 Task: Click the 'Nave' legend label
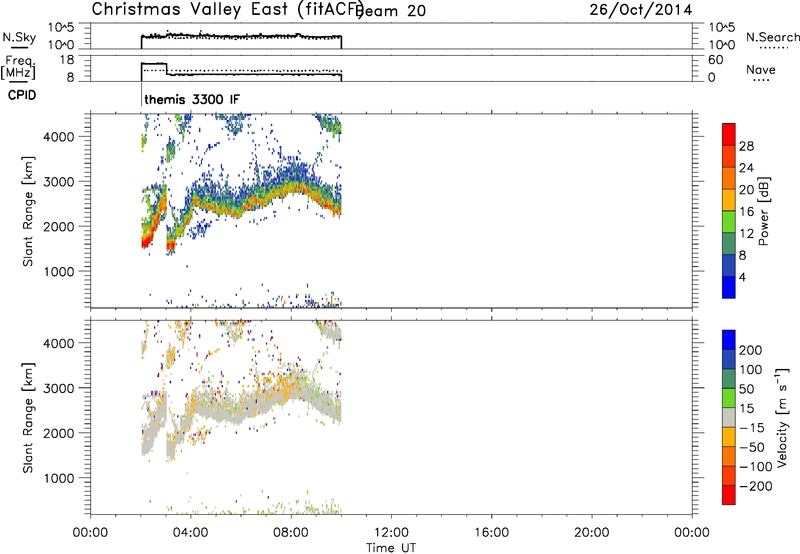coord(761,69)
